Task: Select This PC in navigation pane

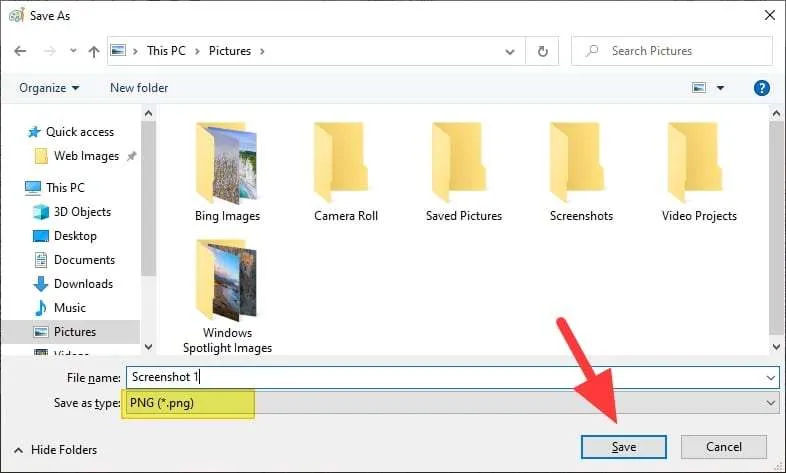Action: tap(65, 188)
